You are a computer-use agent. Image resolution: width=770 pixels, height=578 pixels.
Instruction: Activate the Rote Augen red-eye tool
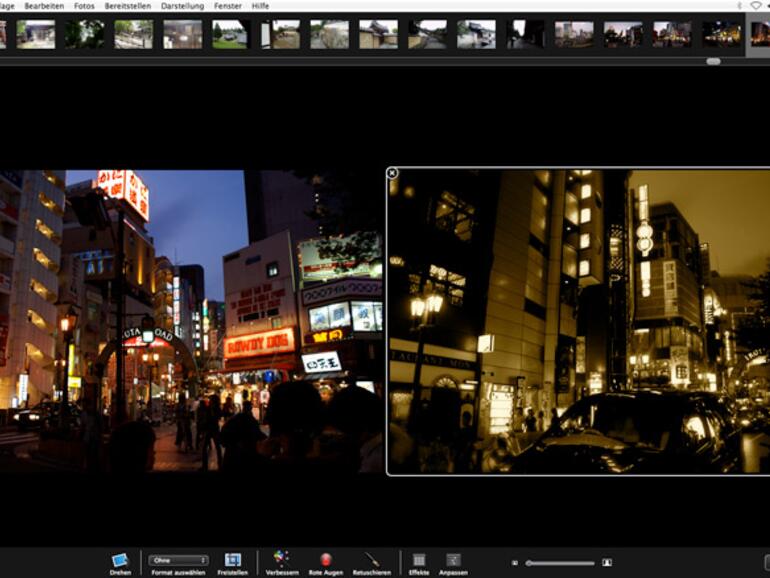(325, 560)
